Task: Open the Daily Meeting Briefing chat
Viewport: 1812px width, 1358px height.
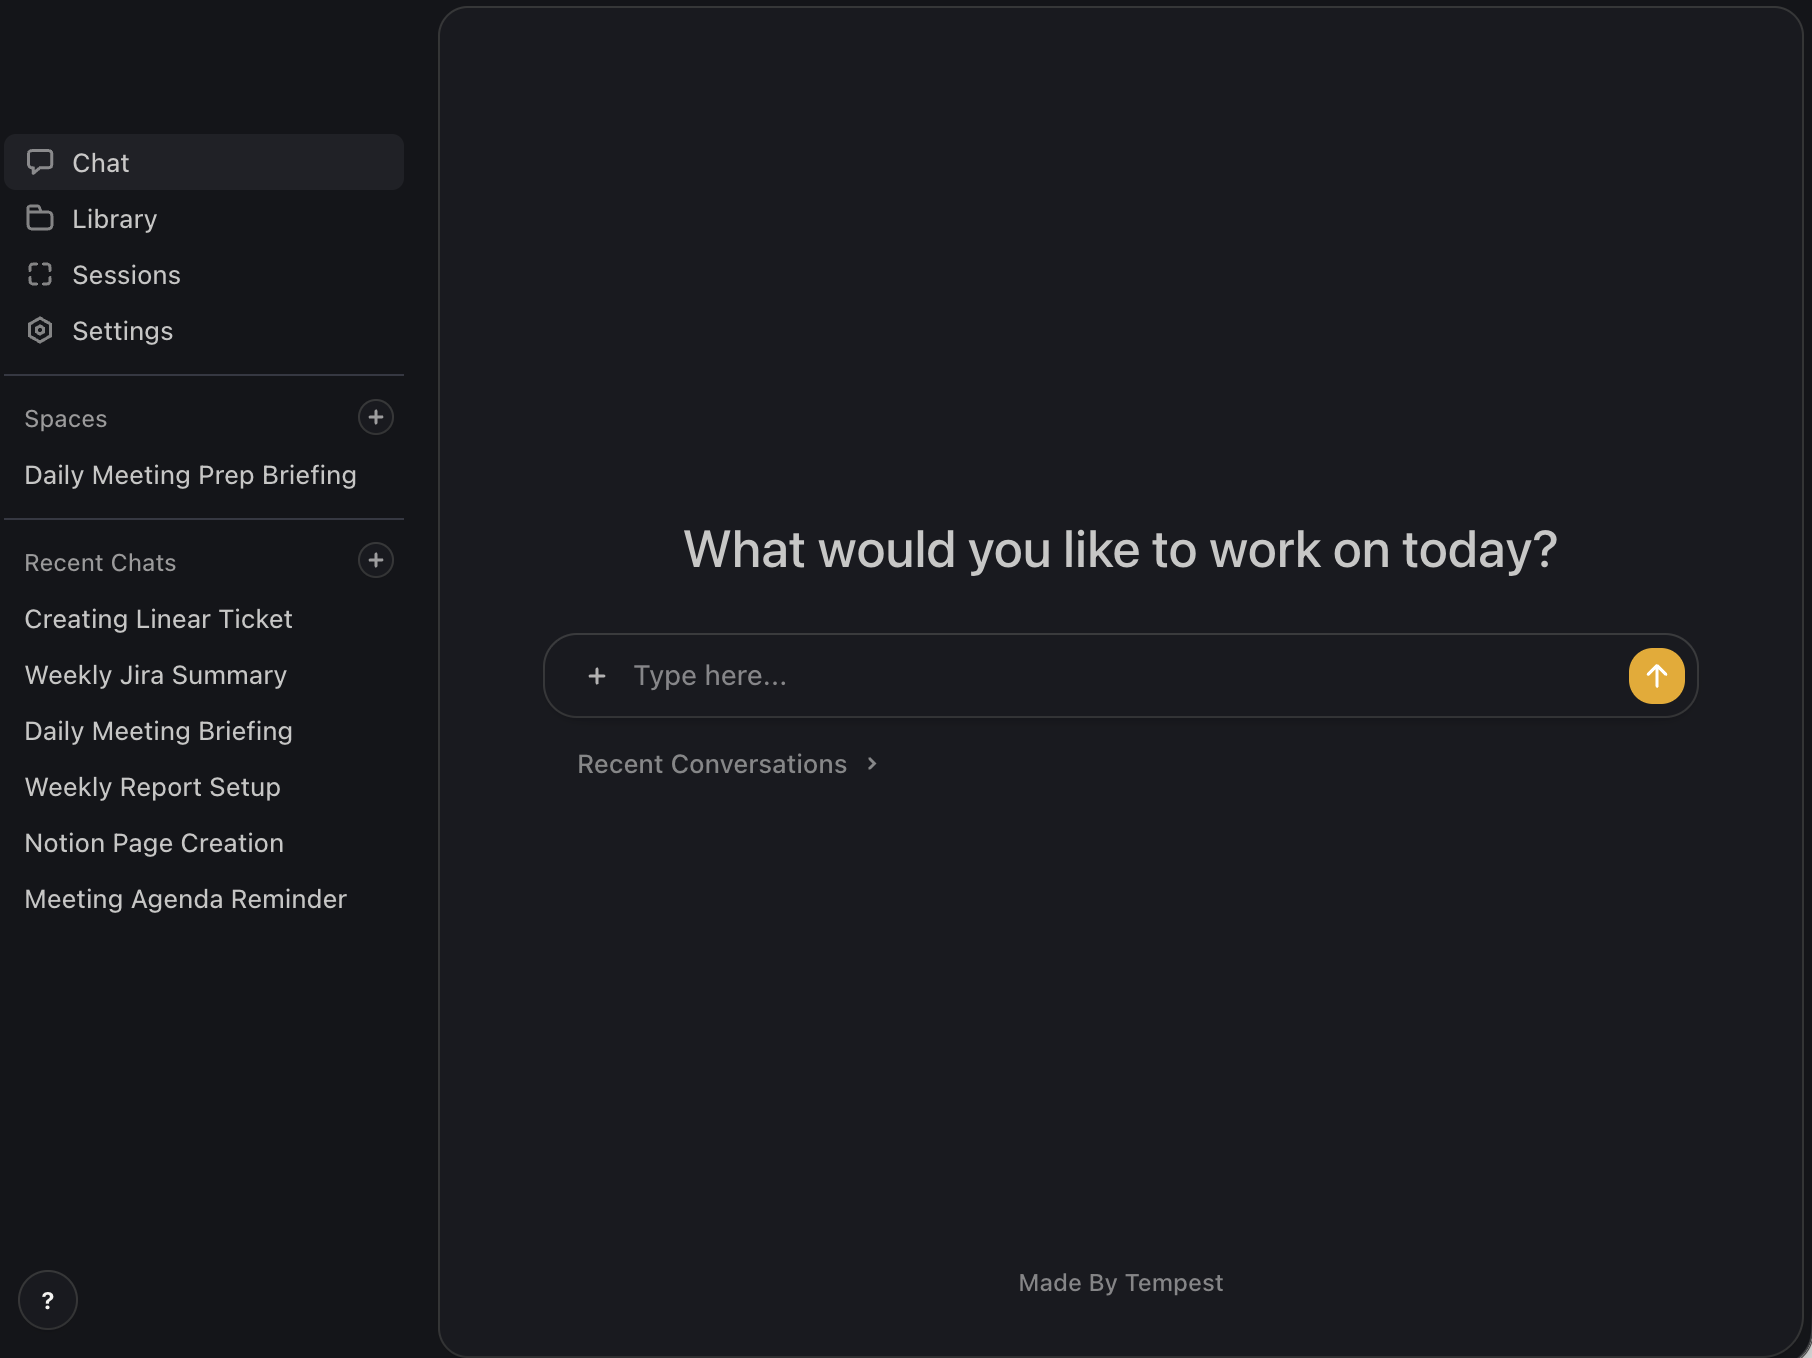Action: tap(158, 730)
